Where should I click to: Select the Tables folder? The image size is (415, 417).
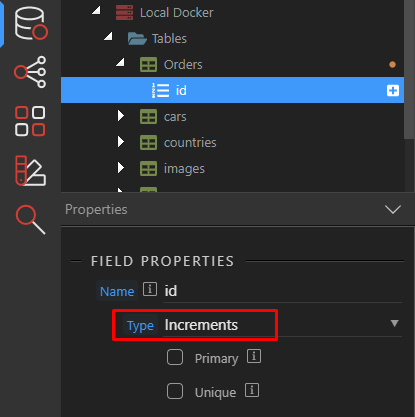coord(169,39)
